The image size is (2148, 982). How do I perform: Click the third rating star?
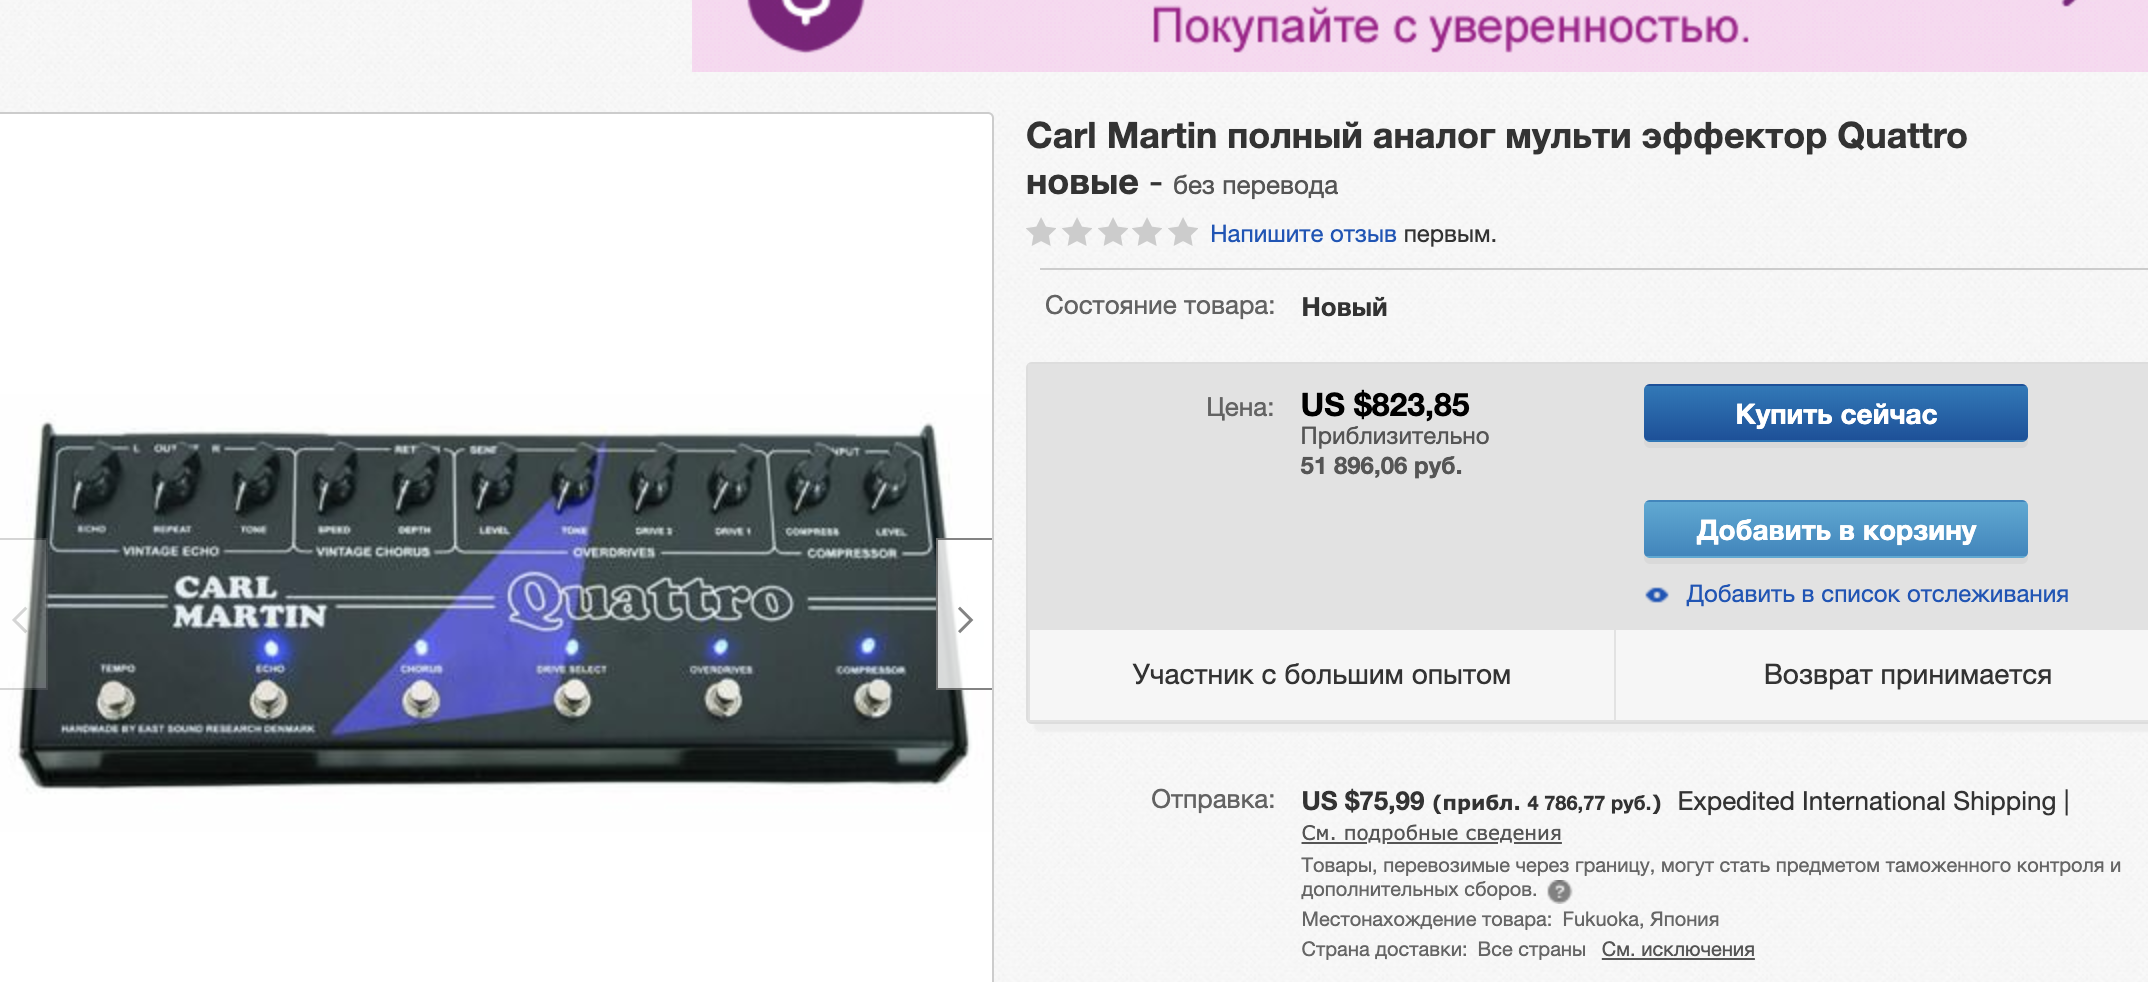pyautogui.click(x=1112, y=233)
